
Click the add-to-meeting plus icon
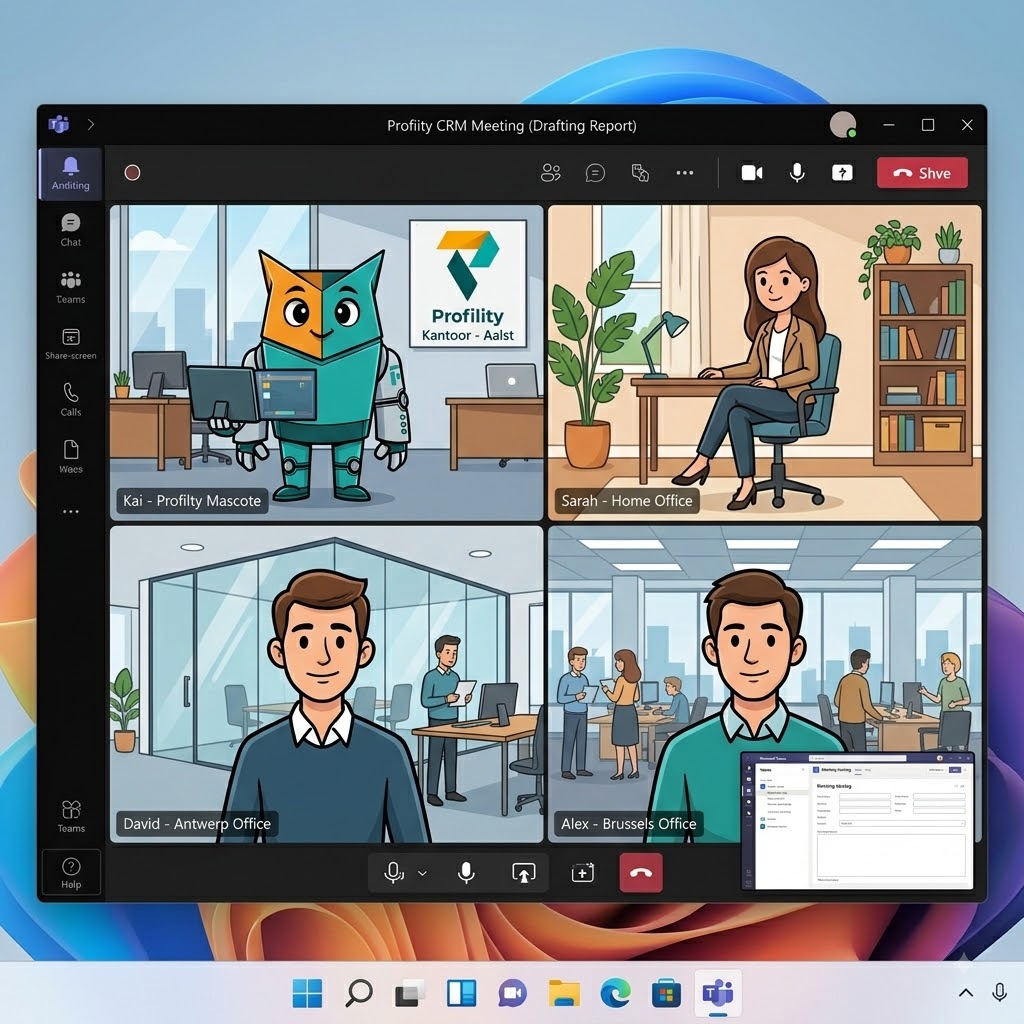(x=582, y=872)
